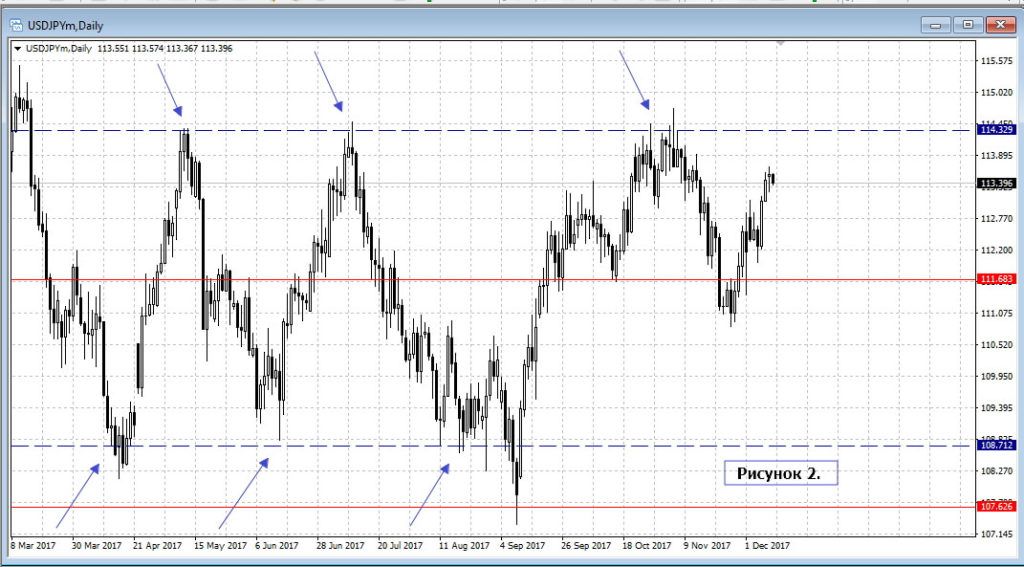This screenshot has height=567, width=1024.
Task: Select the 113.396 current price label
Action: [x=996, y=183]
